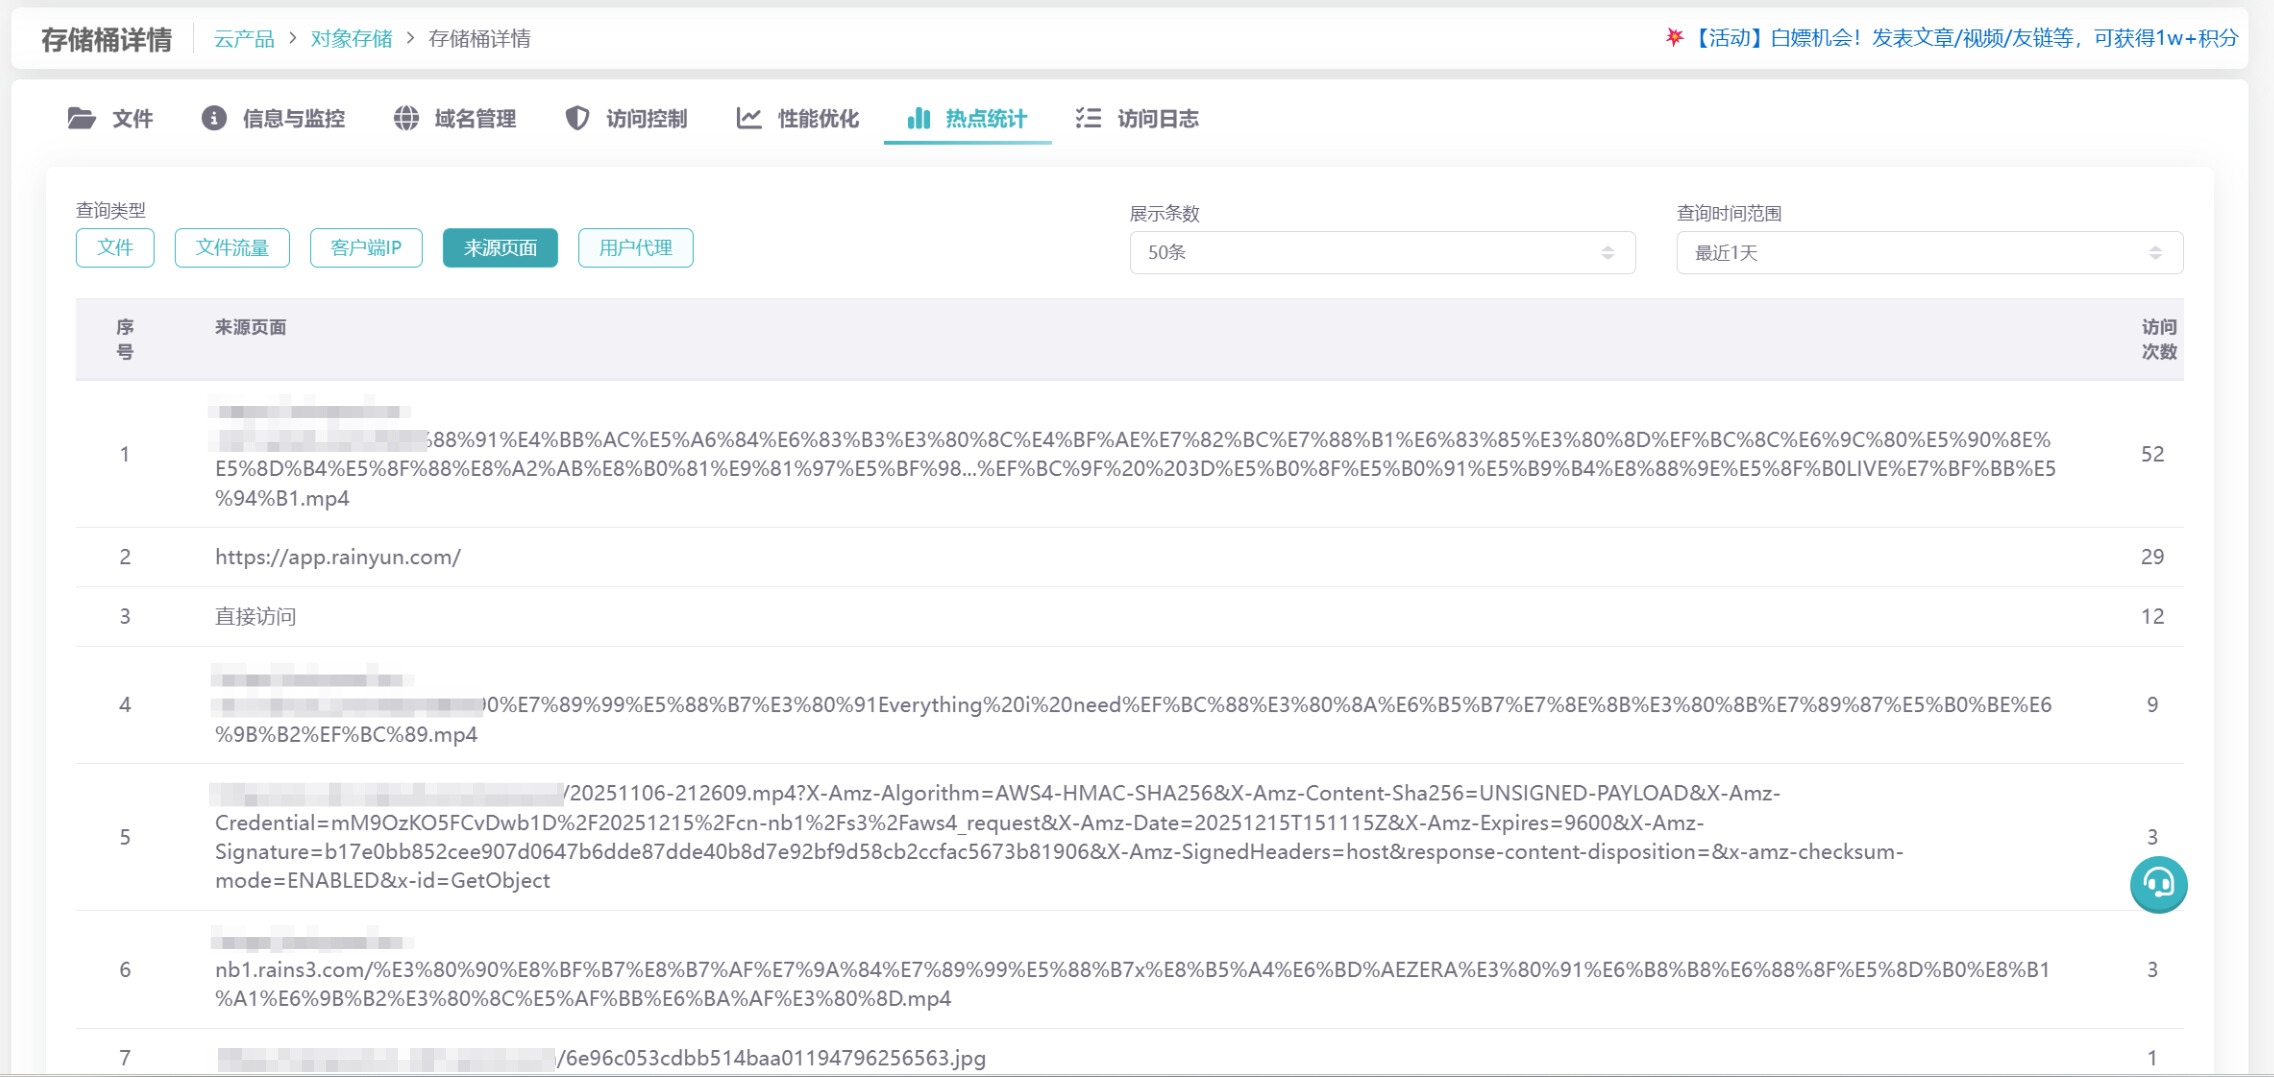Click the chart line icon for 性能优化
Image resolution: width=2274 pixels, height=1077 pixels.
pos(749,119)
